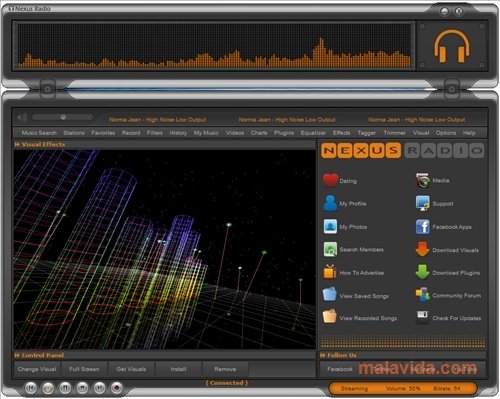
Task: Click the Install button
Action: [178, 369]
